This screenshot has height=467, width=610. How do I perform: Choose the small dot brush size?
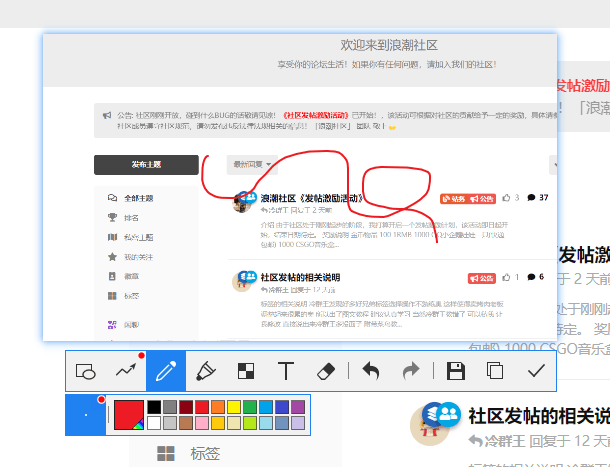point(86,415)
